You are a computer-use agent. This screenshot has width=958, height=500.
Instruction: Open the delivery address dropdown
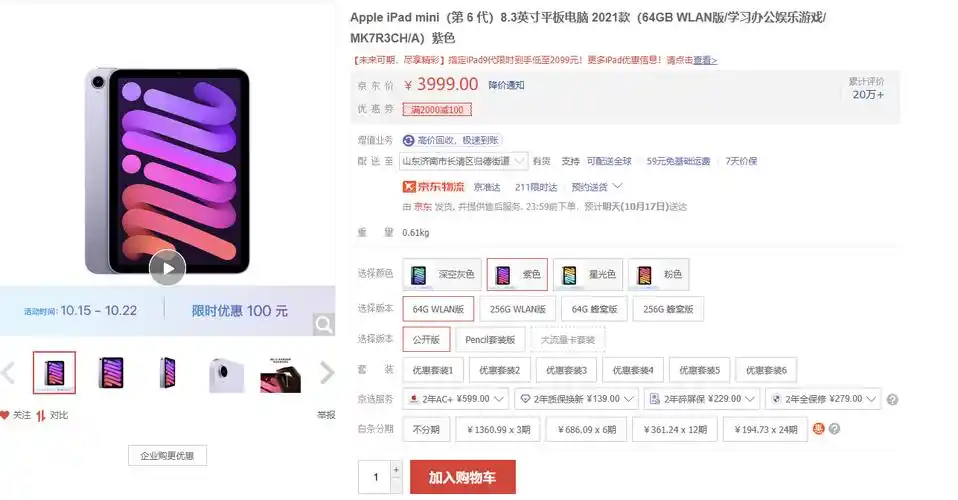pyautogui.click(x=464, y=161)
